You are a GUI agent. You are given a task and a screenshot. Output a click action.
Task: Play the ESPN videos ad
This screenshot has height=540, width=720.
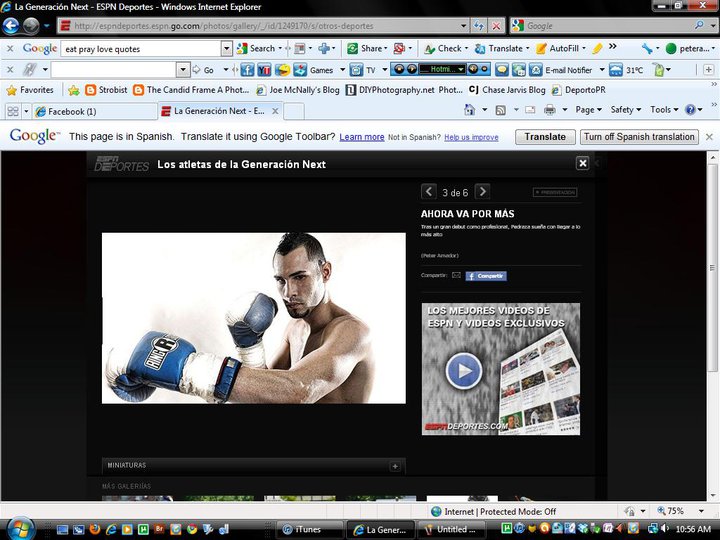(462, 371)
